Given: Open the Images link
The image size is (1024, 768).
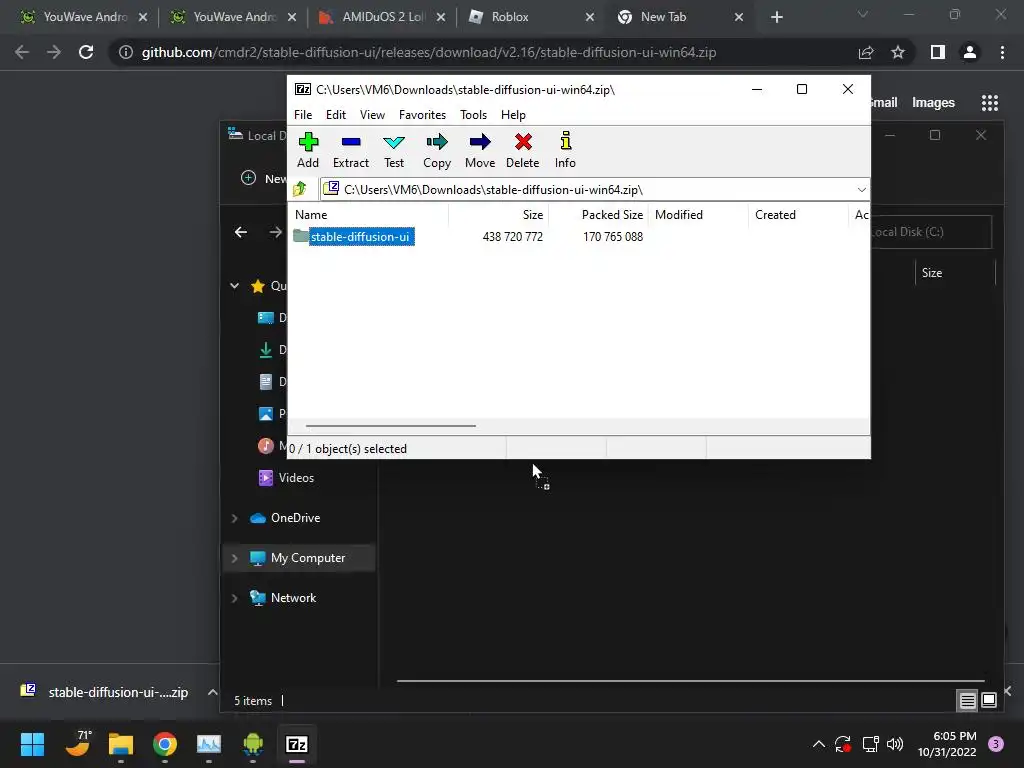Looking at the screenshot, I should (x=933, y=103).
